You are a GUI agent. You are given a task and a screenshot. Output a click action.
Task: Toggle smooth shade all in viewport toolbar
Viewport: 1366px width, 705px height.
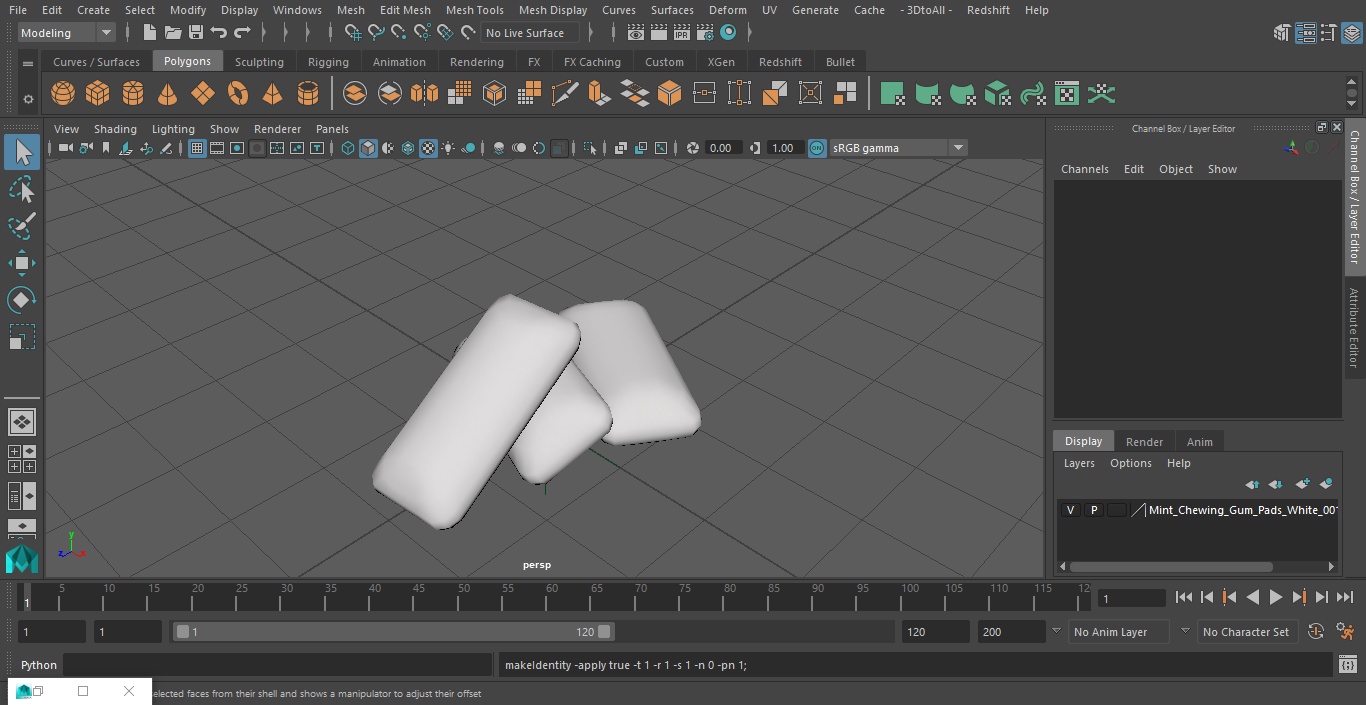click(x=368, y=148)
